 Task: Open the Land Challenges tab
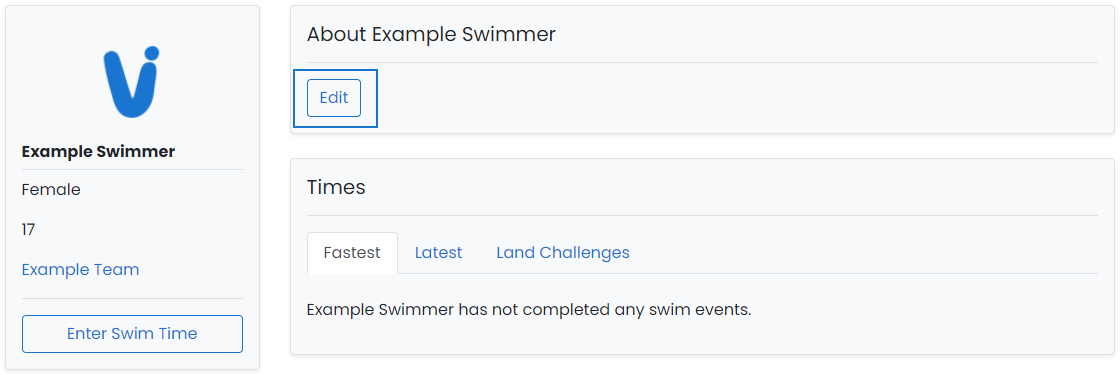[563, 252]
